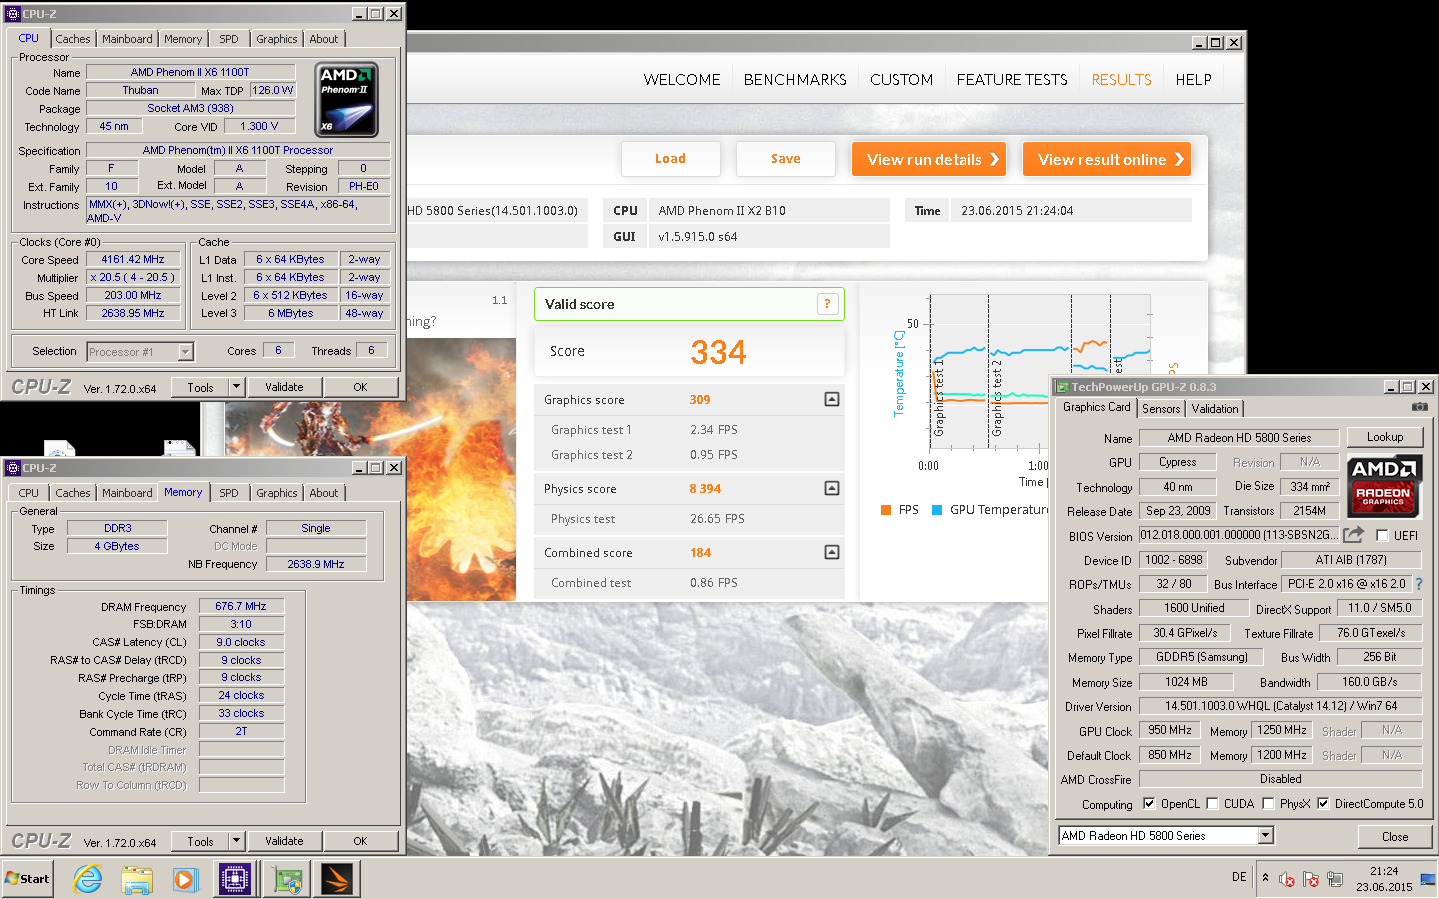This screenshot has height=899, width=1439.
Task: Click the AMD Phenom II logo in CPU-Z
Action: pyautogui.click(x=347, y=100)
